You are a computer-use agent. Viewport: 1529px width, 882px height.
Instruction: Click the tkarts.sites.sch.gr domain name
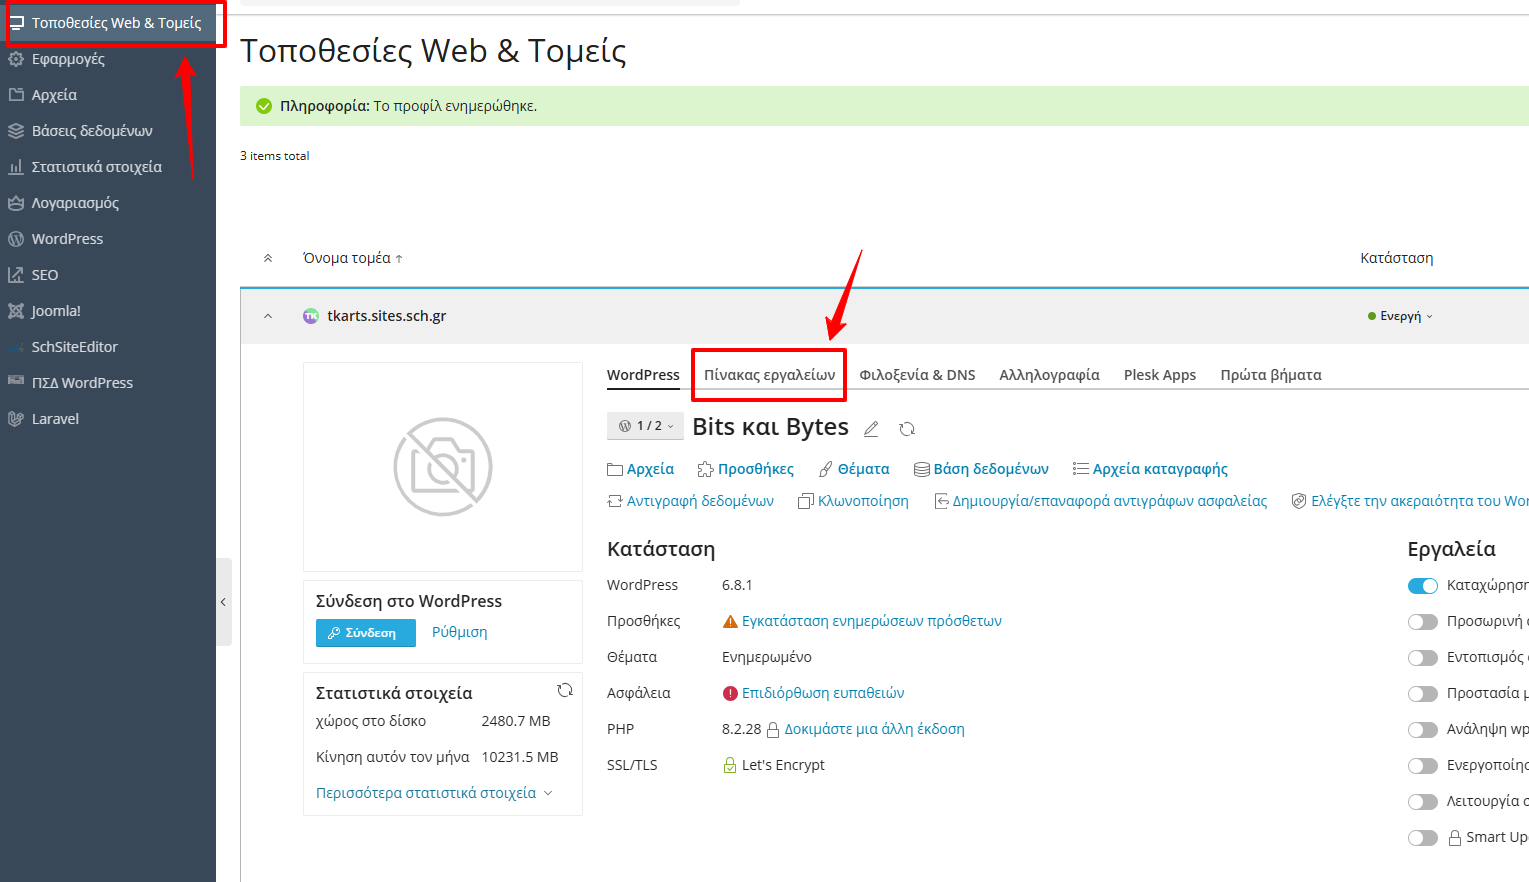point(387,316)
